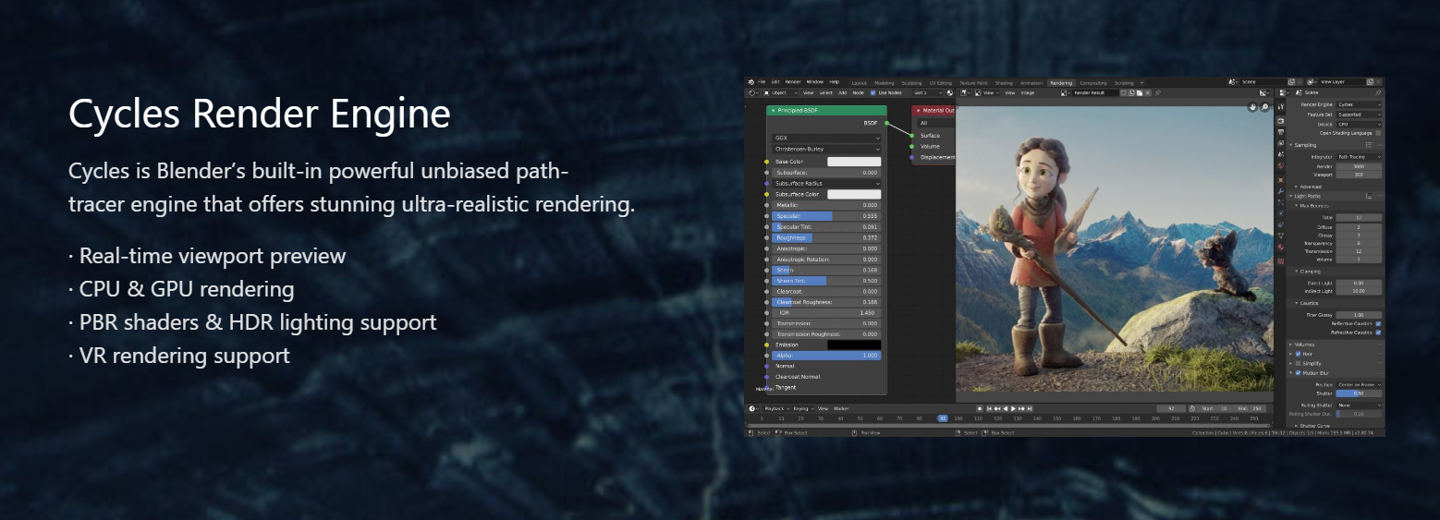The image size is (1440, 520).
Task: Open the Feature Set Supported dropdown
Action: click(1359, 114)
